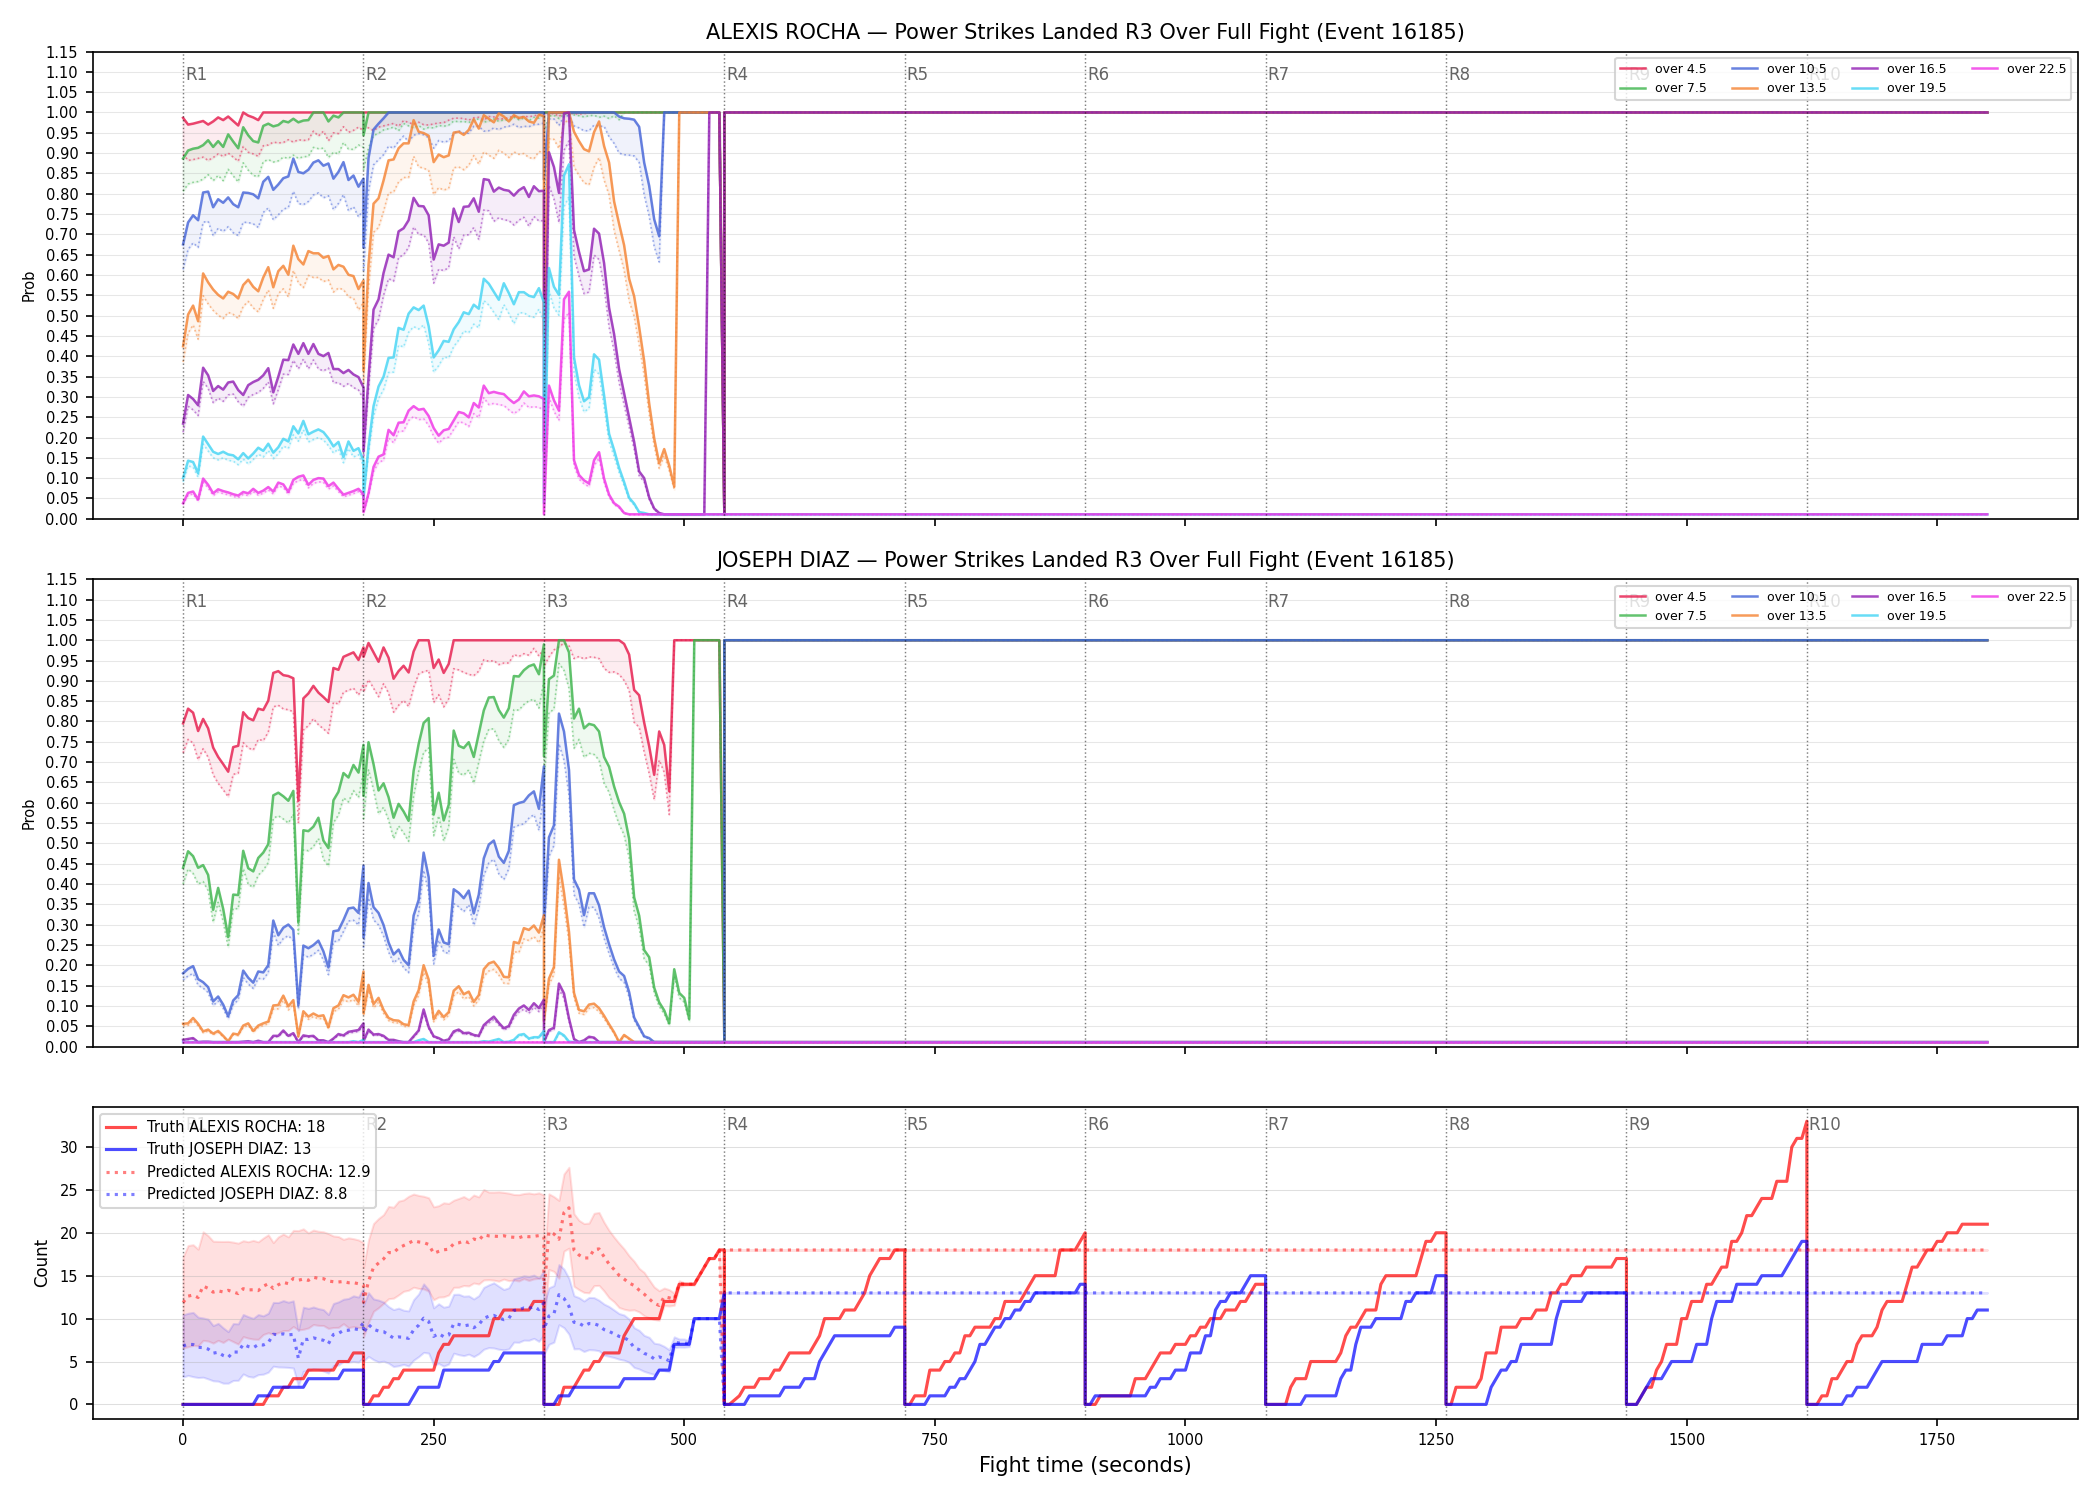Click the JOSEPH DIAZ chart title
Image resolution: width=2100 pixels, height=1500 pixels.
(1085, 560)
